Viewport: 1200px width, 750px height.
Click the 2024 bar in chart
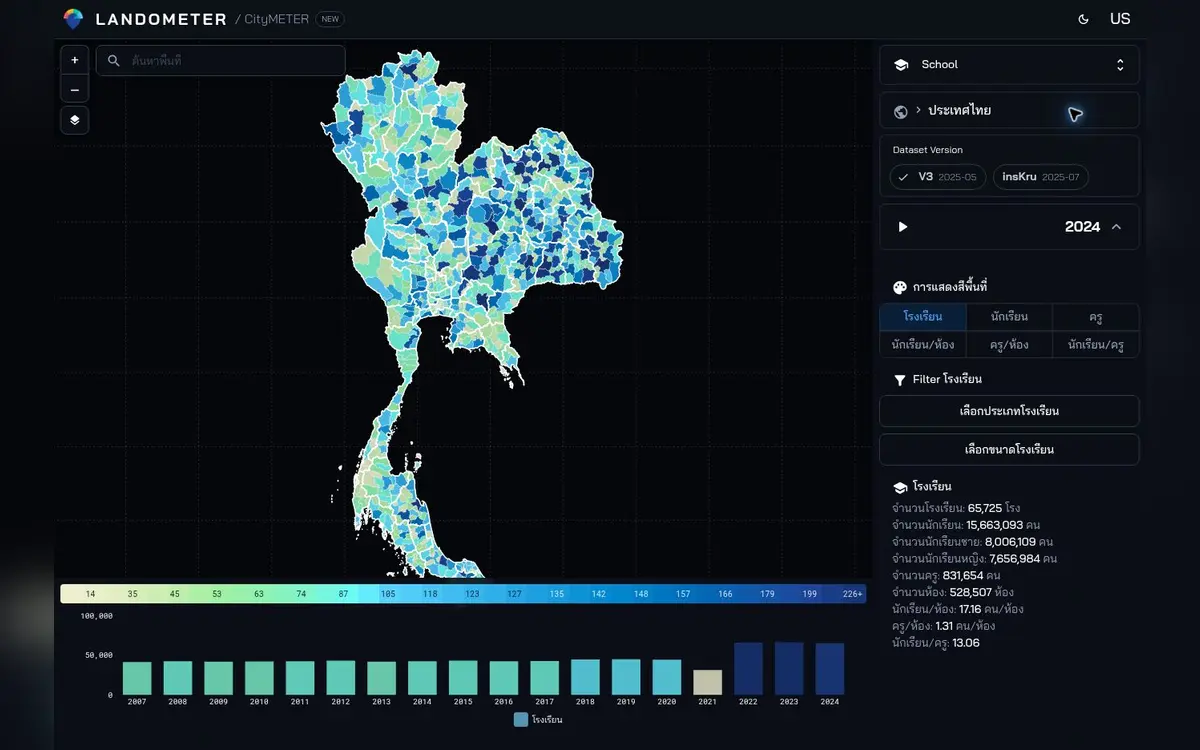(x=830, y=669)
